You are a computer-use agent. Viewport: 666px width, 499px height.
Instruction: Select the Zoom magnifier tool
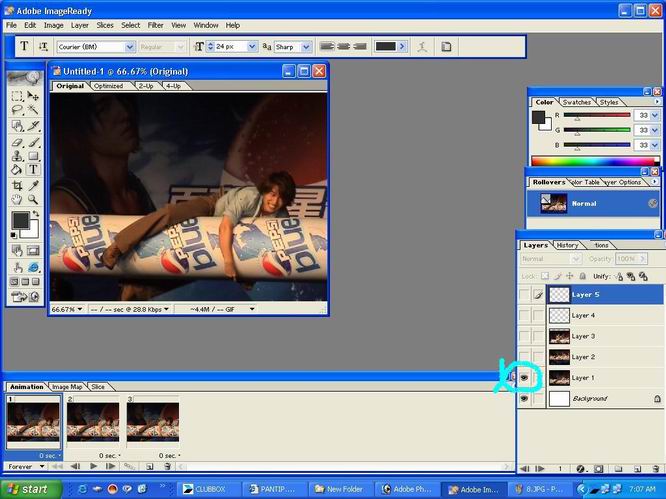pos(33,199)
